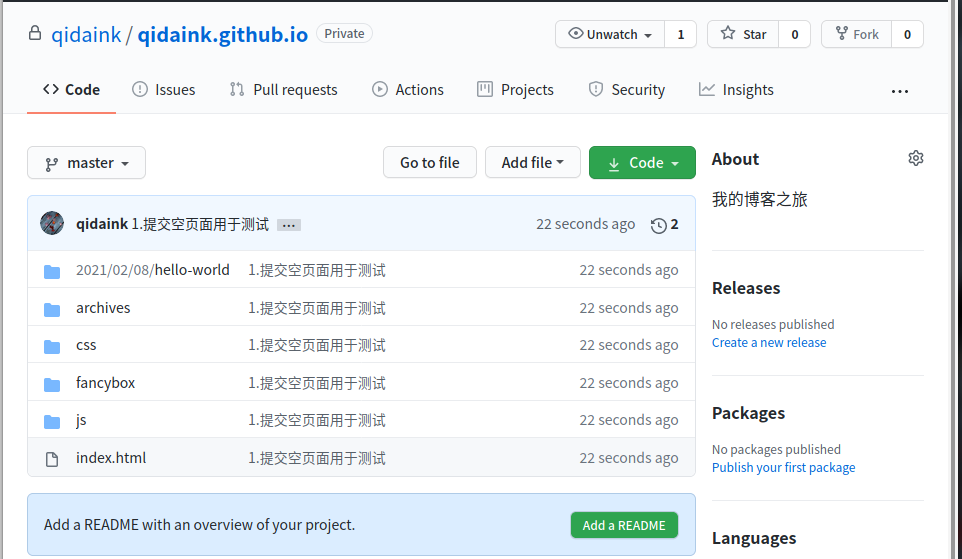Expand commit message ellipsis button
962x559 pixels.
tap(288, 225)
